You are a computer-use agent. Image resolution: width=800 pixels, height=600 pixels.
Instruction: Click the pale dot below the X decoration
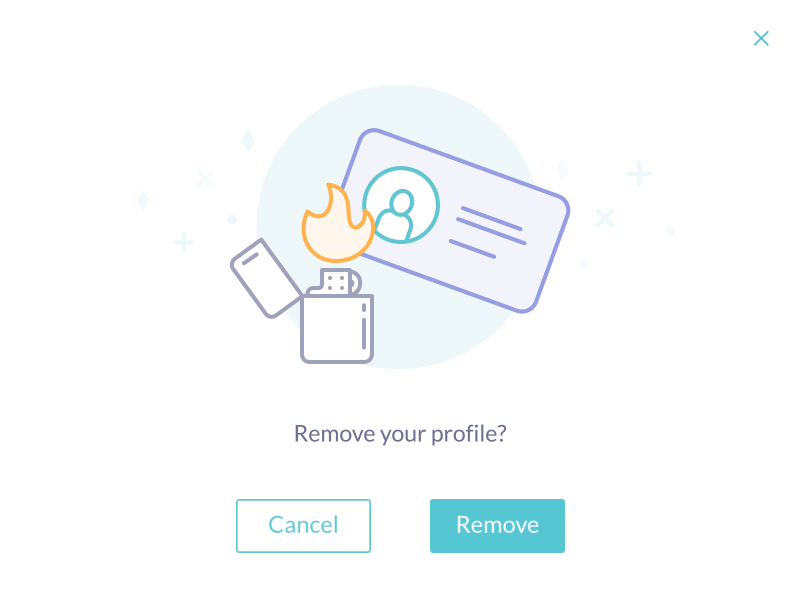coord(584,264)
